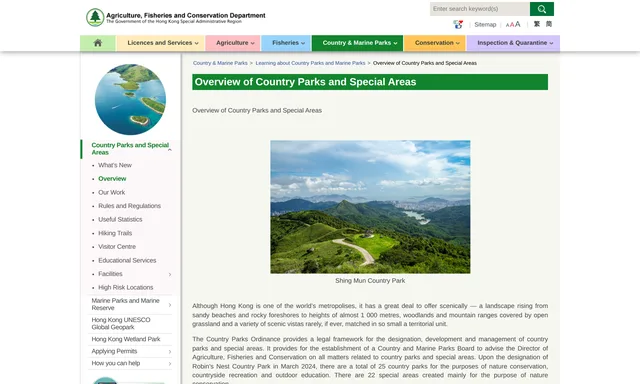
Task: Switch to Simplified Chinese 简
Action: click(549, 24)
